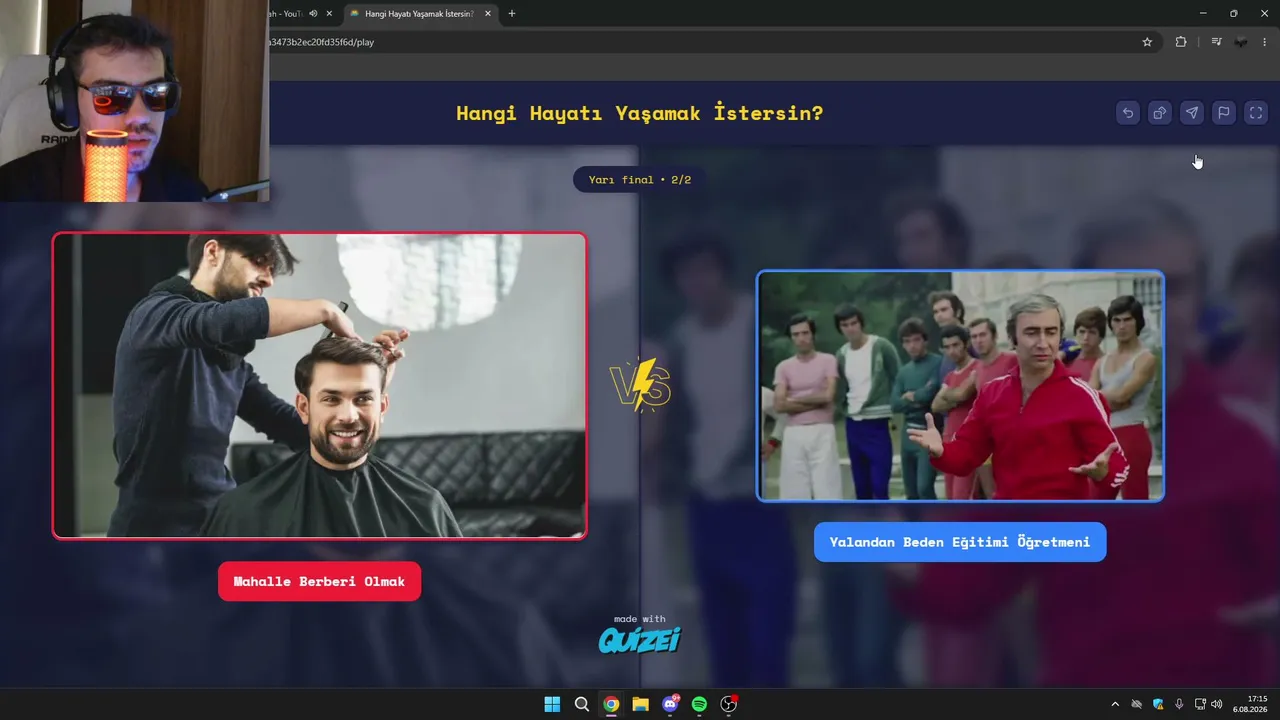Expand the hidden system tray icons
The image size is (1280, 720).
click(x=1115, y=704)
